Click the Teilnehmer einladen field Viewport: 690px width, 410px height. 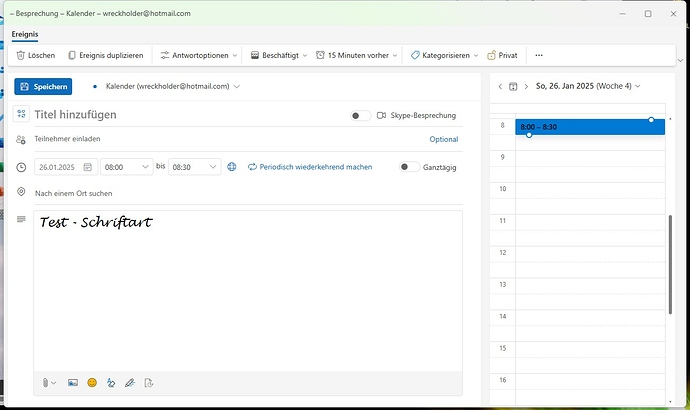pos(229,139)
